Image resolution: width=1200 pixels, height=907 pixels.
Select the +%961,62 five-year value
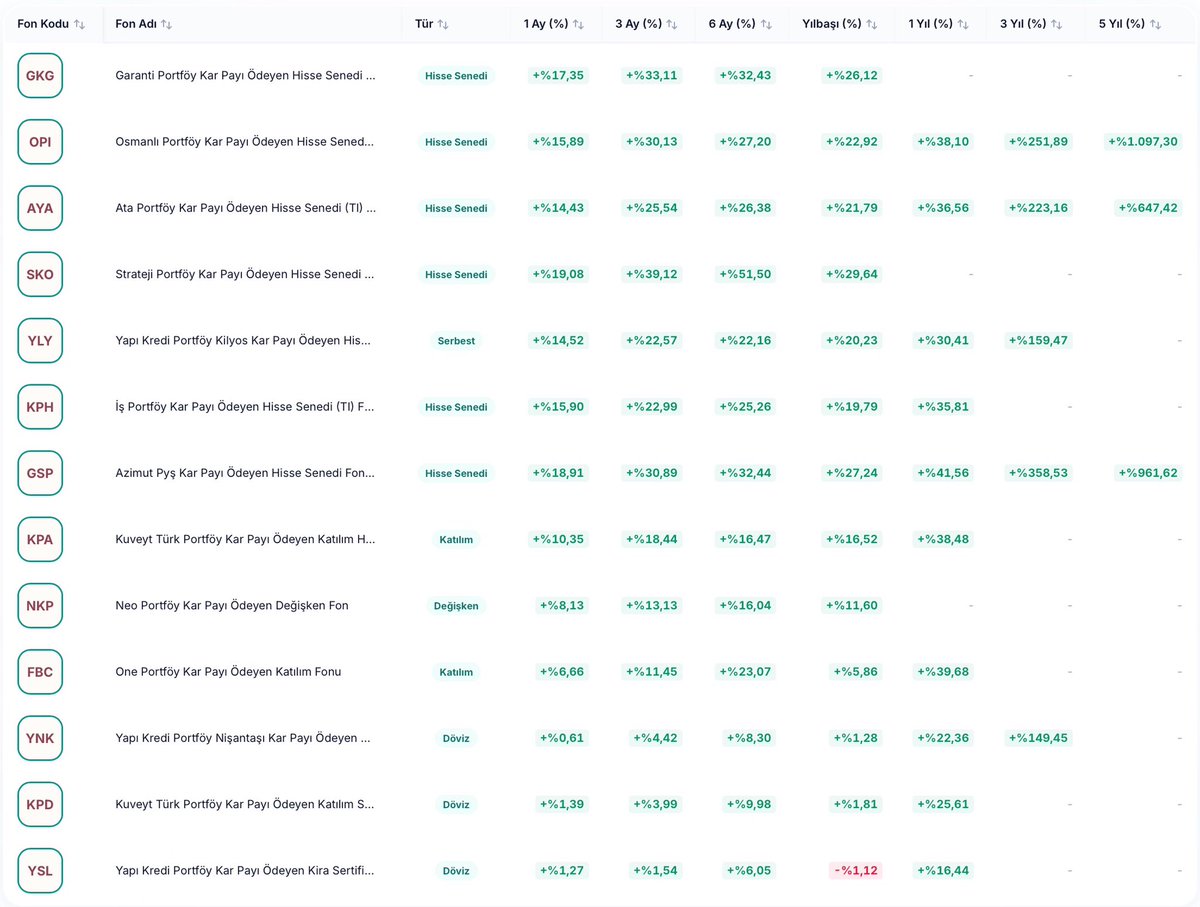(1150, 473)
